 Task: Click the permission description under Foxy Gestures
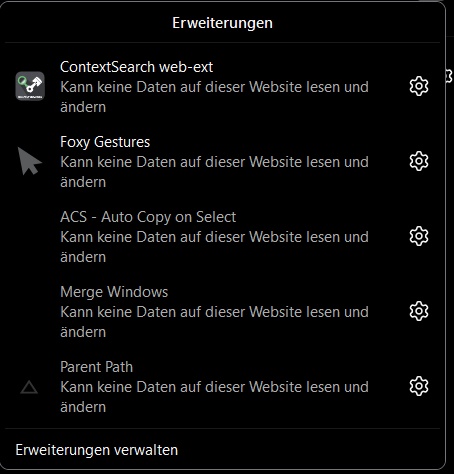pos(214,172)
